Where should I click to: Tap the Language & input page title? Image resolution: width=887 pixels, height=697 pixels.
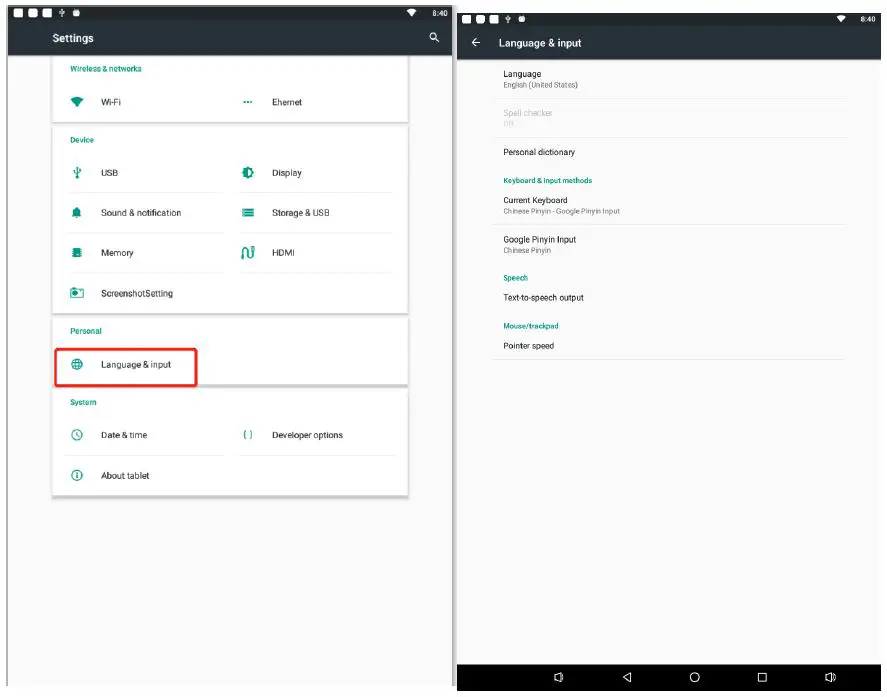tap(540, 43)
